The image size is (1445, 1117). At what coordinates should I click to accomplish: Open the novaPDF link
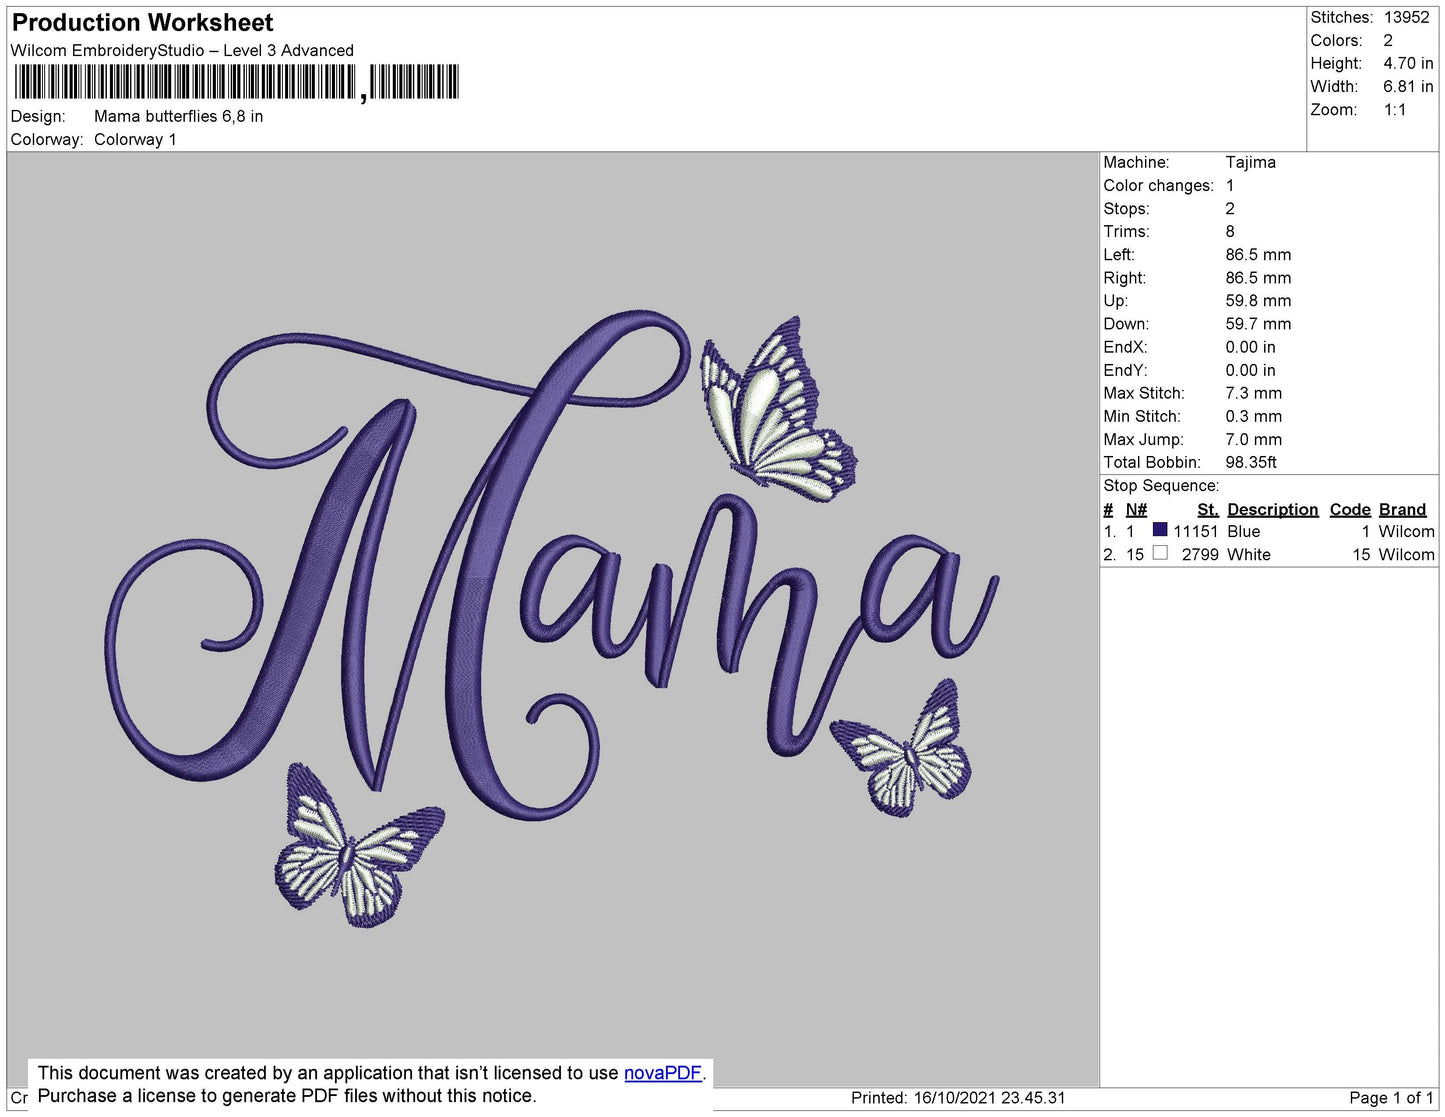click(x=663, y=1073)
